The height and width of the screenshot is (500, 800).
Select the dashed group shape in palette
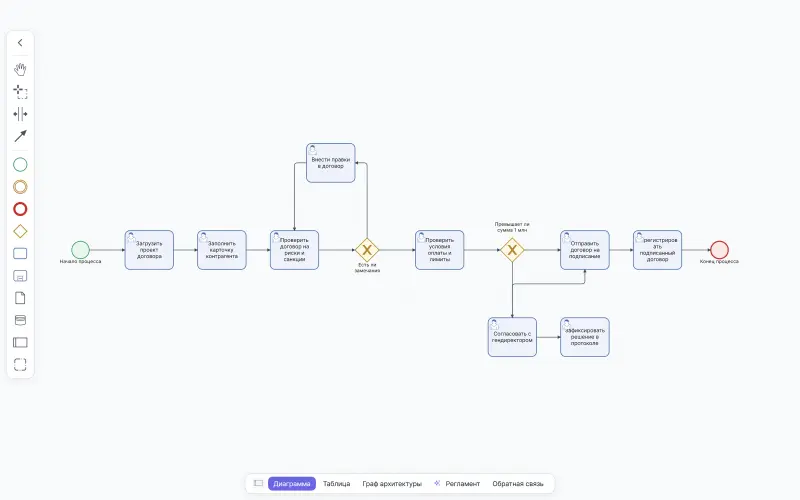(20, 365)
